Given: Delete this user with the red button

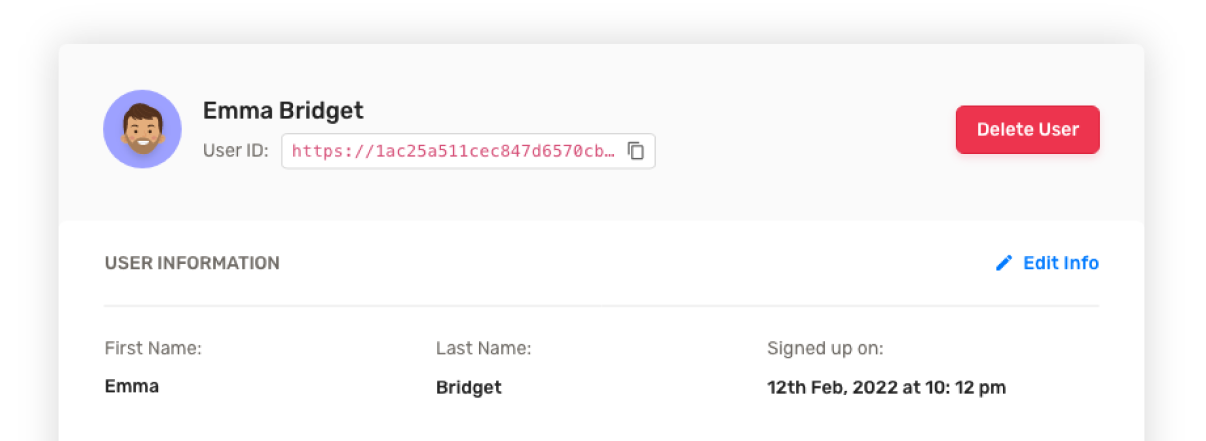Looking at the screenshot, I should pos(1027,130).
